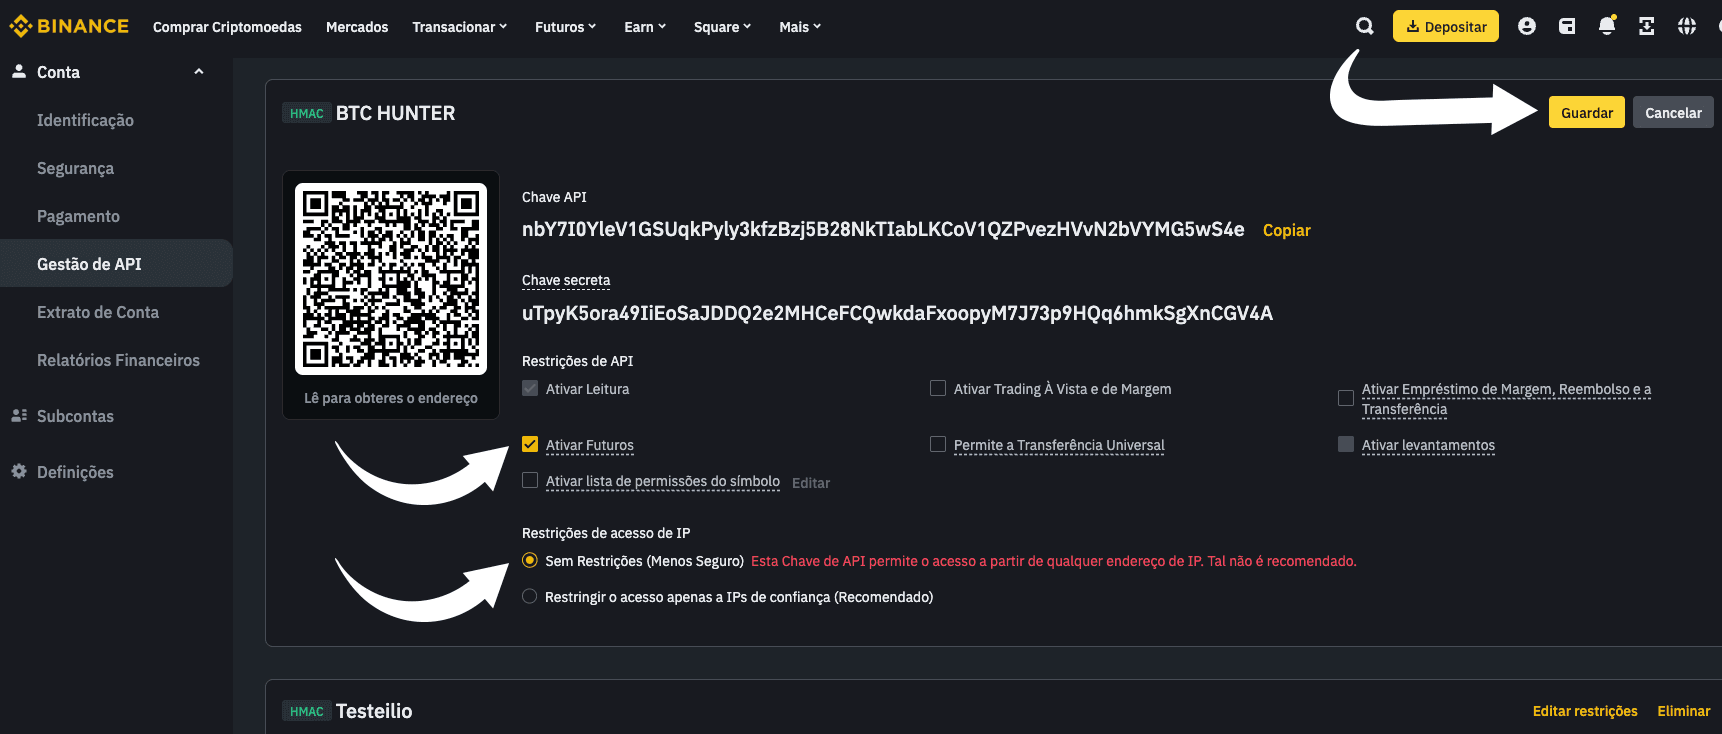Open the app download icon
This screenshot has height=734, width=1722.
point(1646,26)
